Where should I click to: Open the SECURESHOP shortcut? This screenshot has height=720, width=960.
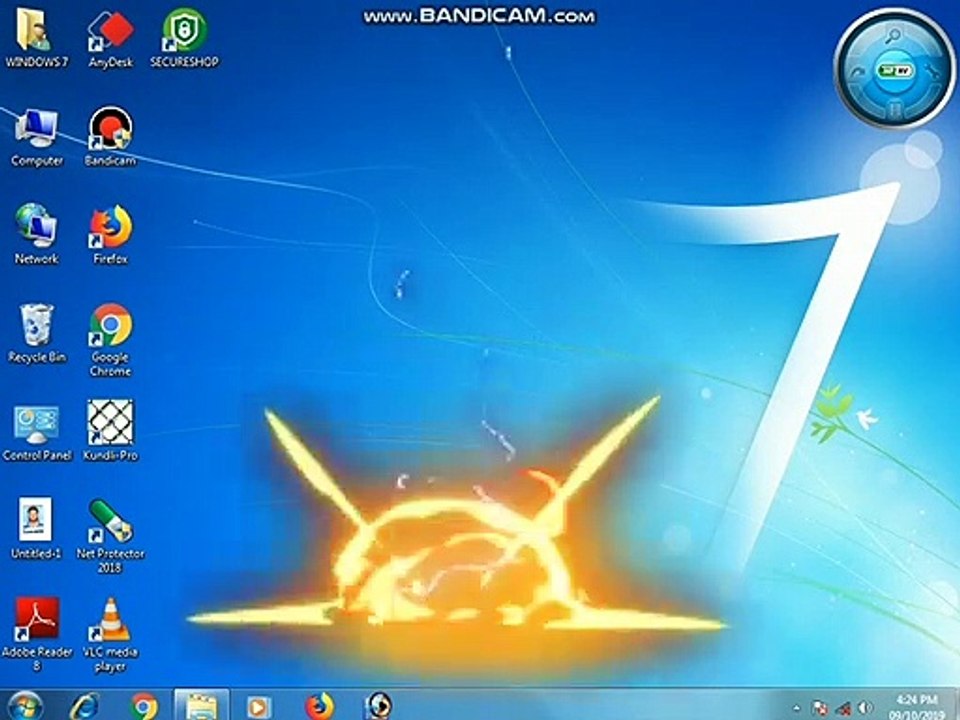click(184, 38)
